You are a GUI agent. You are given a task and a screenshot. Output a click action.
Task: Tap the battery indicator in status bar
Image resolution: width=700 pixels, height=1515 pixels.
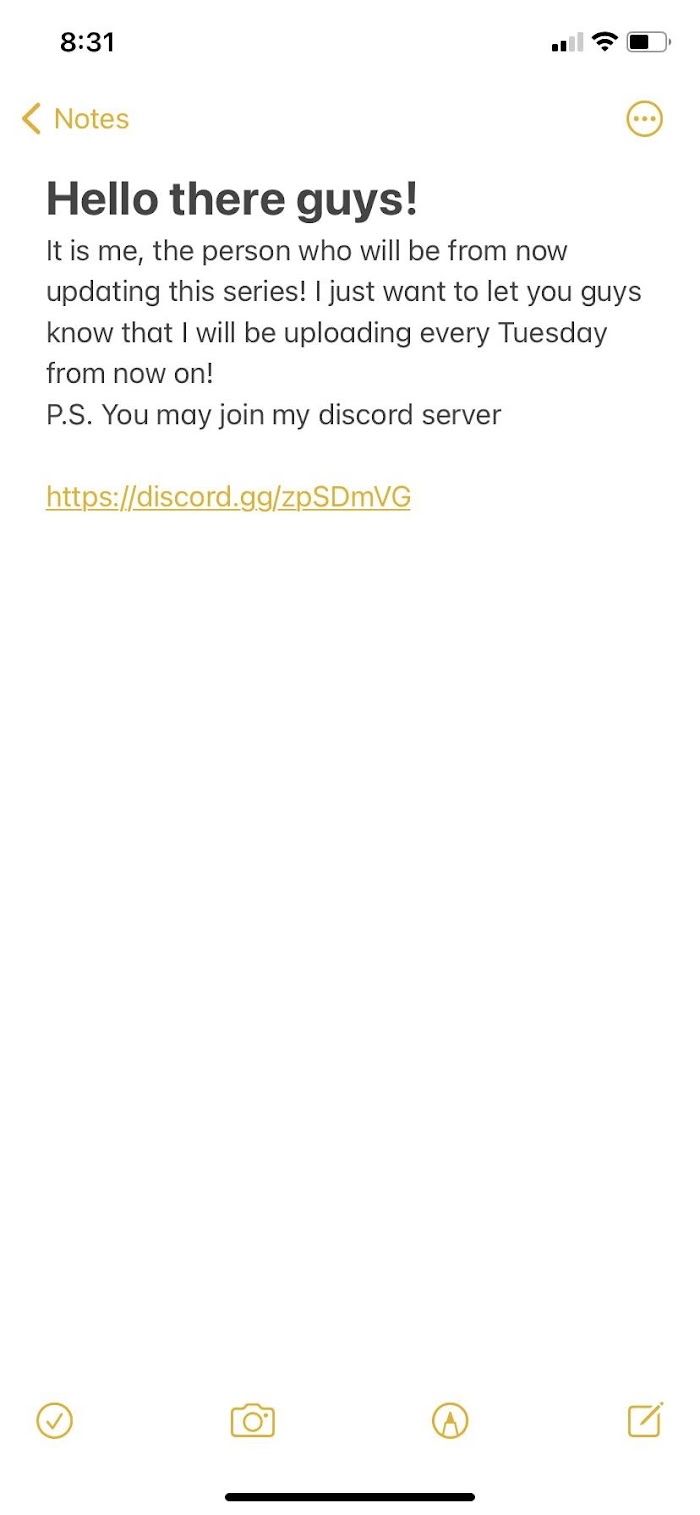click(649, 42)
